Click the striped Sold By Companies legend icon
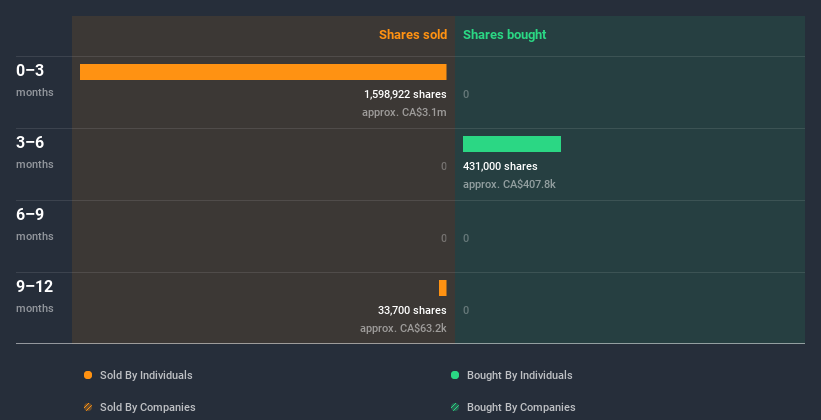This screenshot has height=420, width=821. [88, 407]
